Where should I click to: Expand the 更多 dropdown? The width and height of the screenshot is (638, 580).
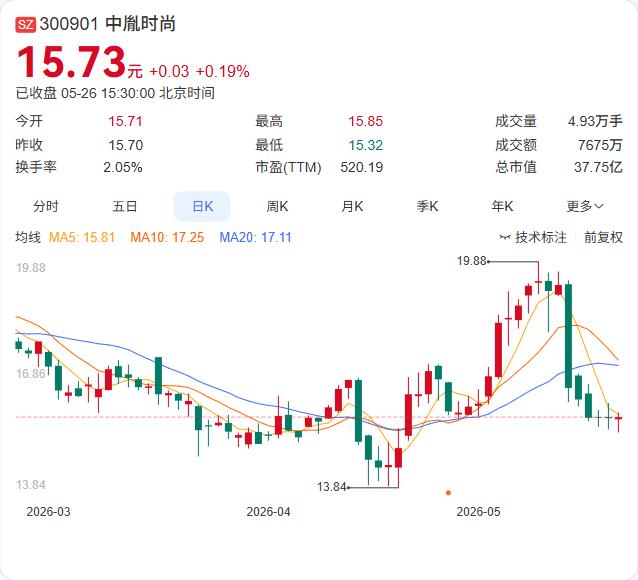click(585, 206)
